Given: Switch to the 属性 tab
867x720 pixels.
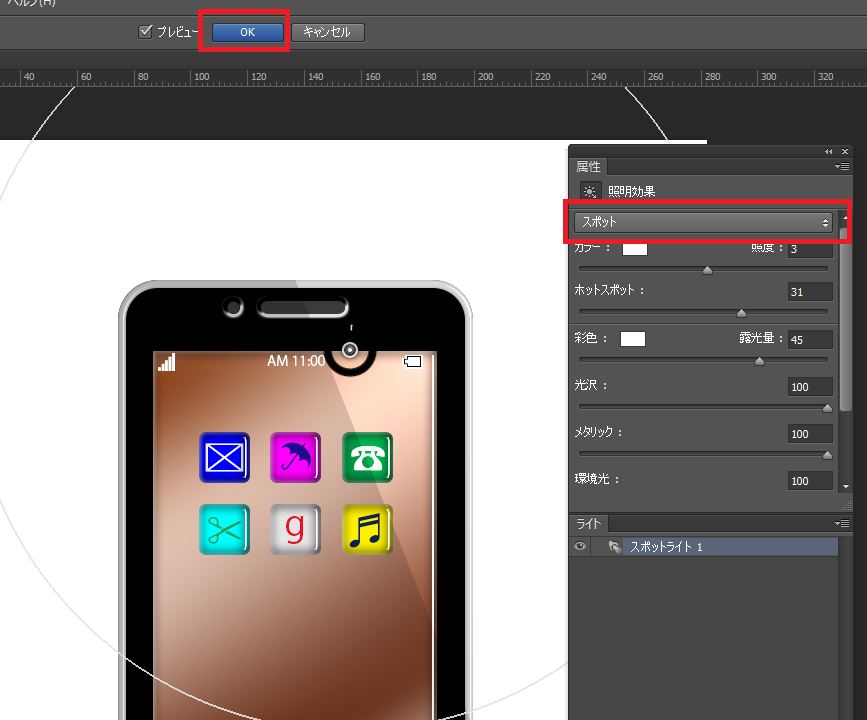Looking at the screenshot, I should pos(589,167).
